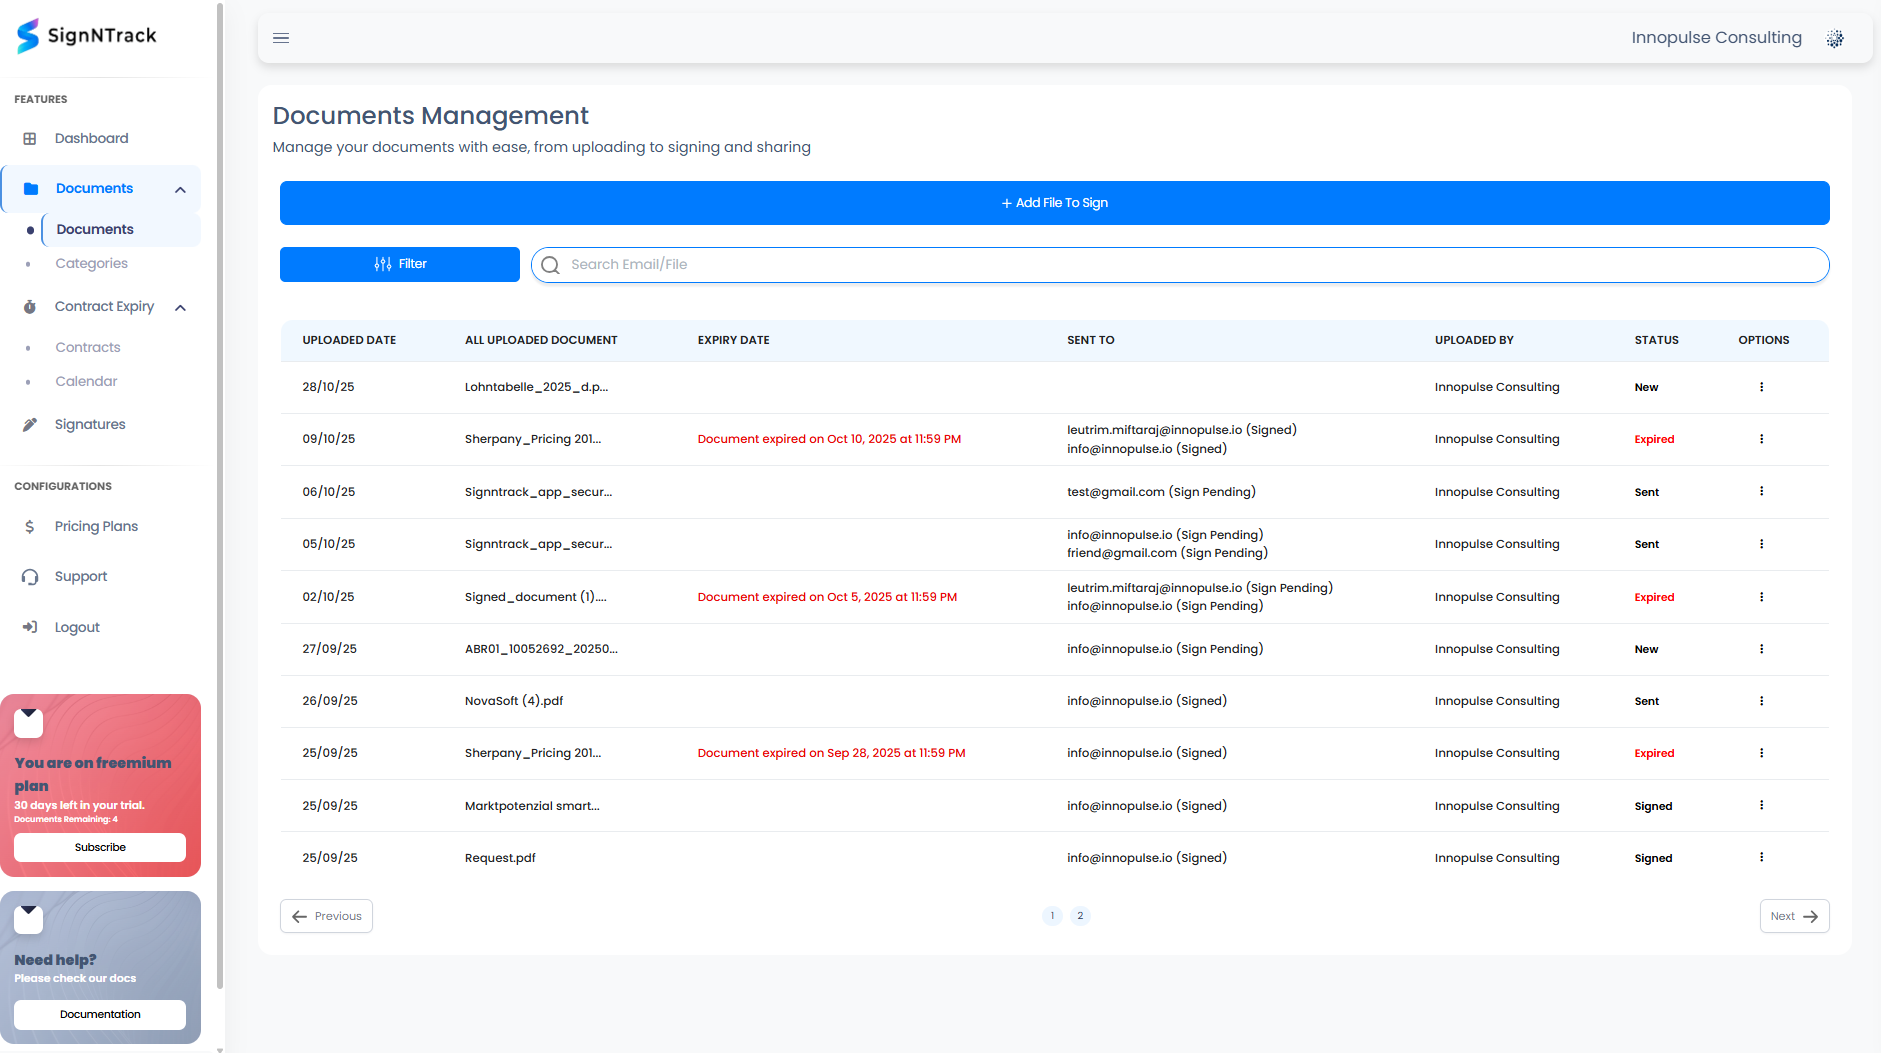Select the Contract Expiry timer icon

pos(31,306)
